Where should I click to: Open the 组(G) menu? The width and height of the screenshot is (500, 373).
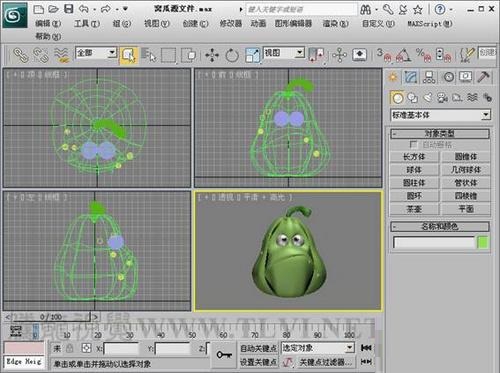[122, 24]
